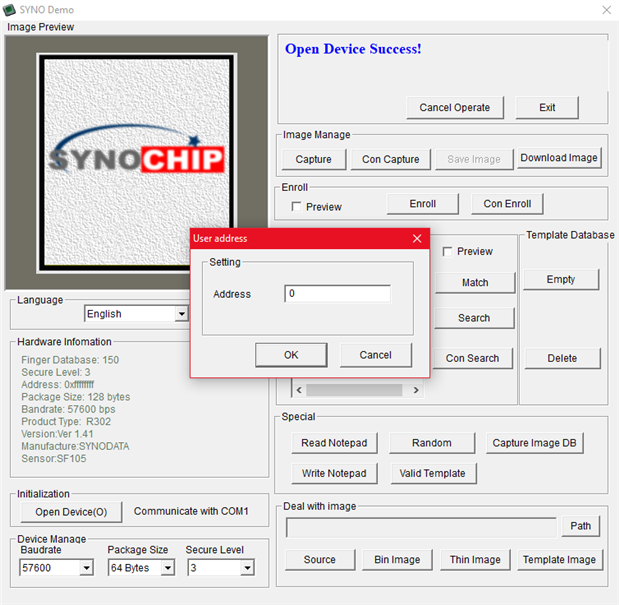Click Thin Image button
Image resolution: width=619 pixels, height=605 pixels.
(x=475, y=560)
